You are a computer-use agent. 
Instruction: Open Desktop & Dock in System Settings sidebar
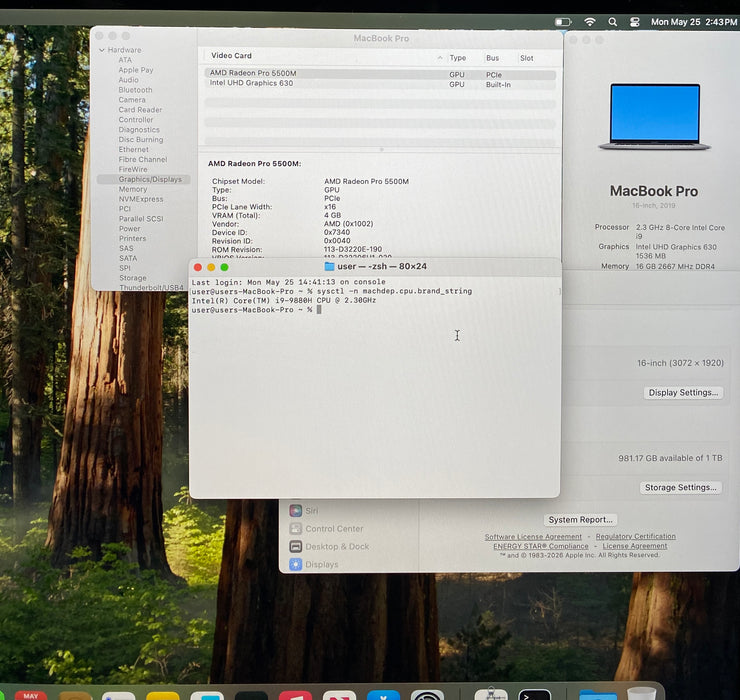pos(329,547)
